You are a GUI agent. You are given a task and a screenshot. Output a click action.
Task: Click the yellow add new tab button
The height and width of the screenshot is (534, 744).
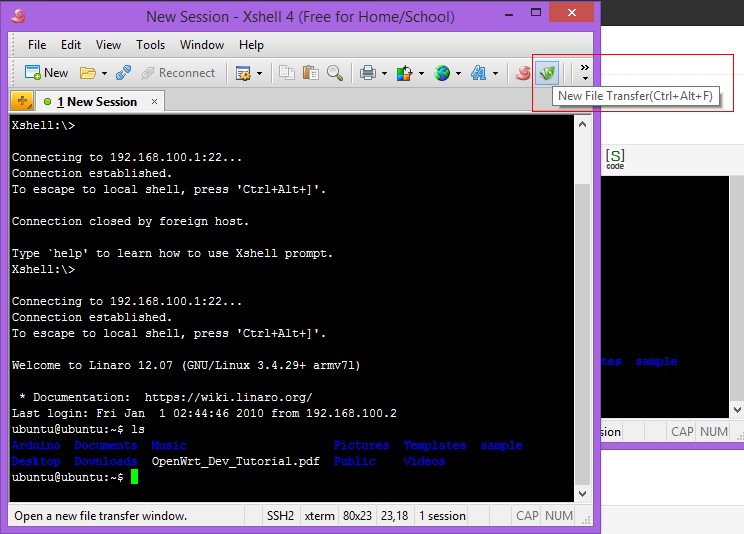[x=22, y=101]
